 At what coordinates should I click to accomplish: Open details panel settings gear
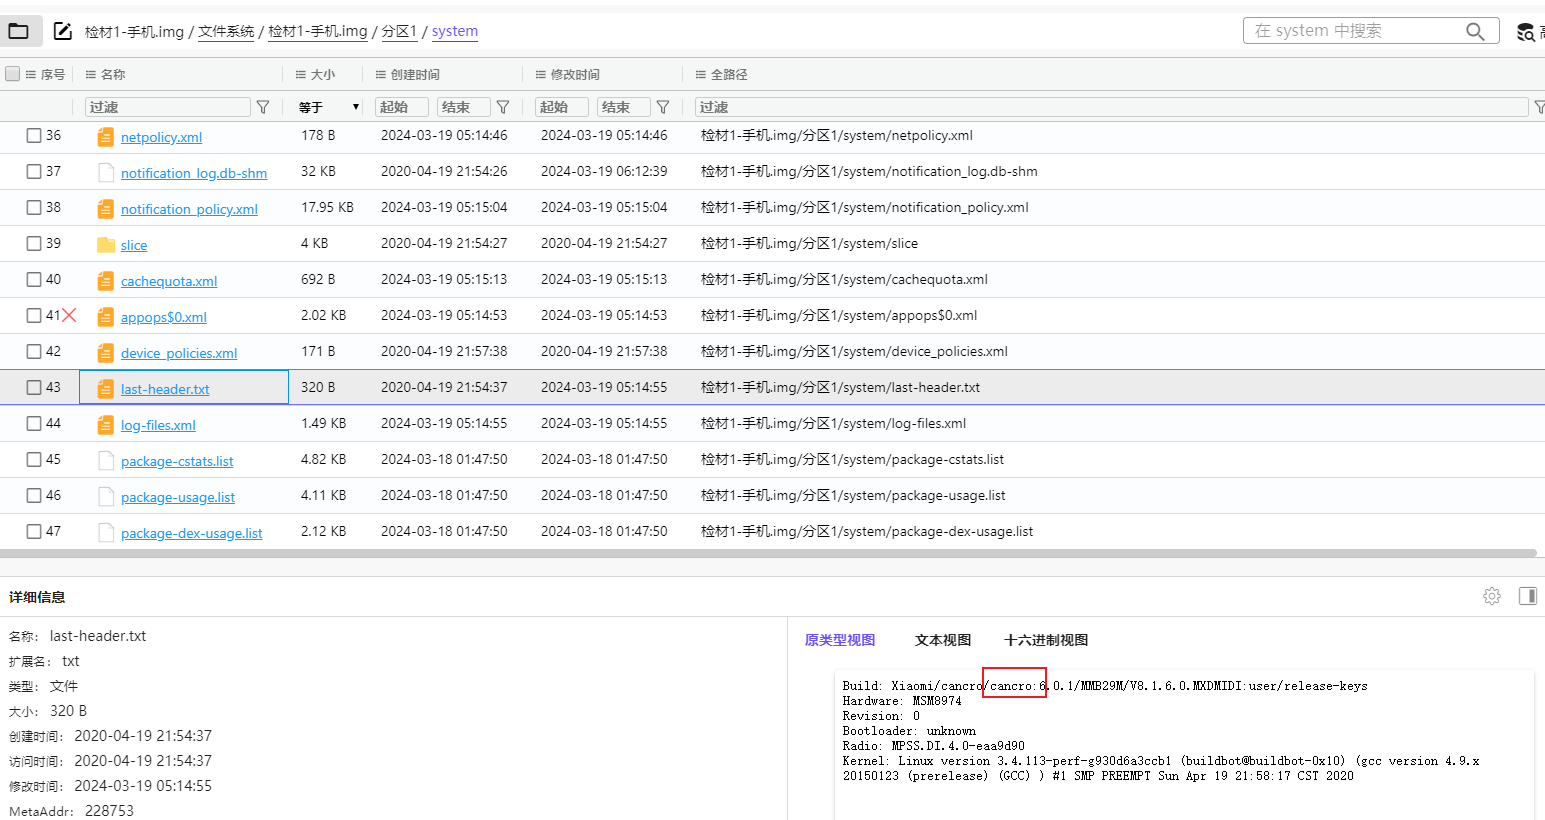pos(1492,596)
